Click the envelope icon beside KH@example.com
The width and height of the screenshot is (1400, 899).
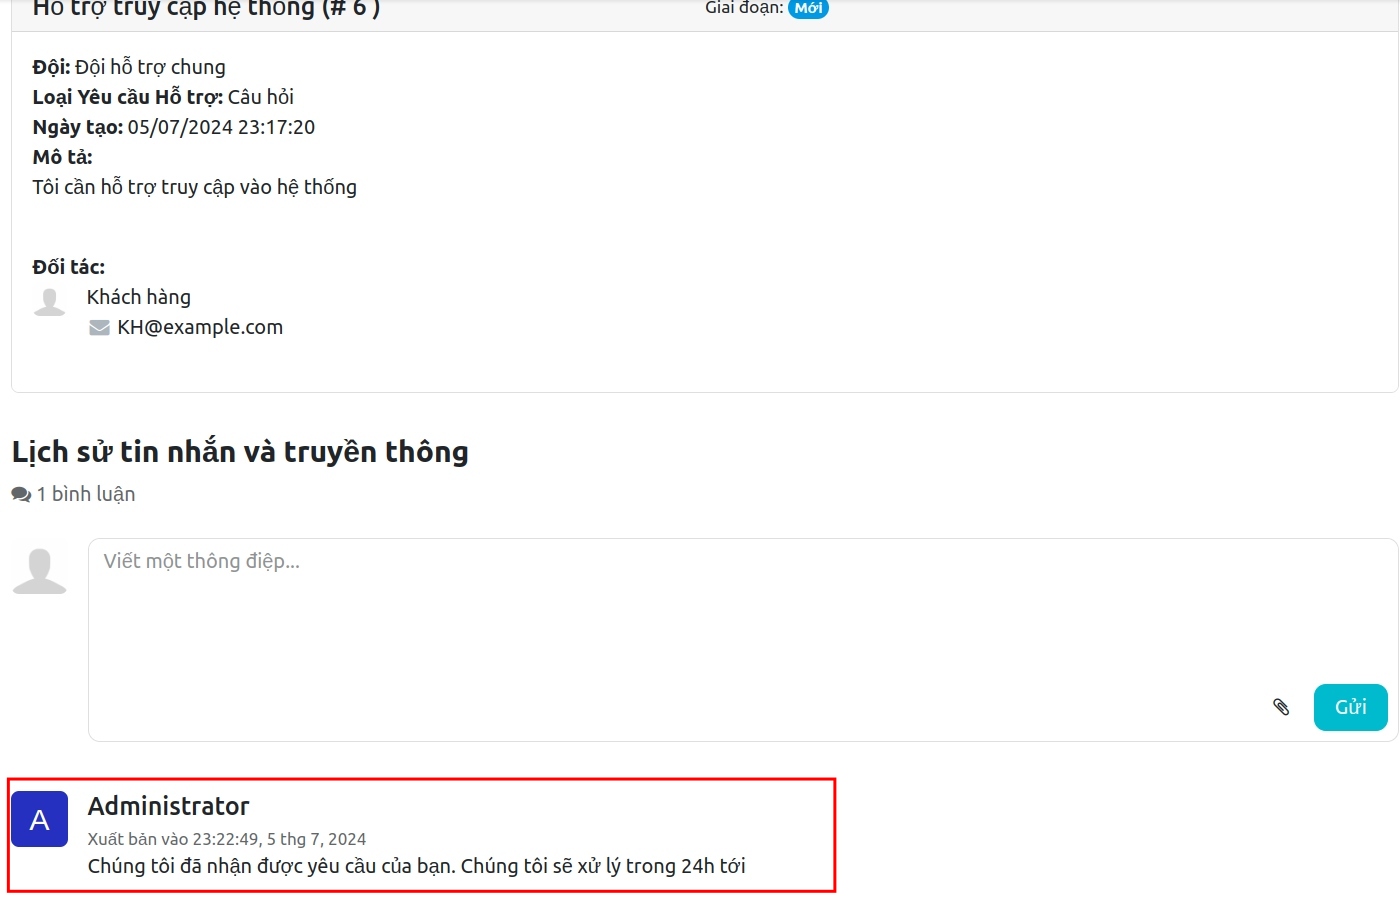pyautogui.click(x=99, y=327)
